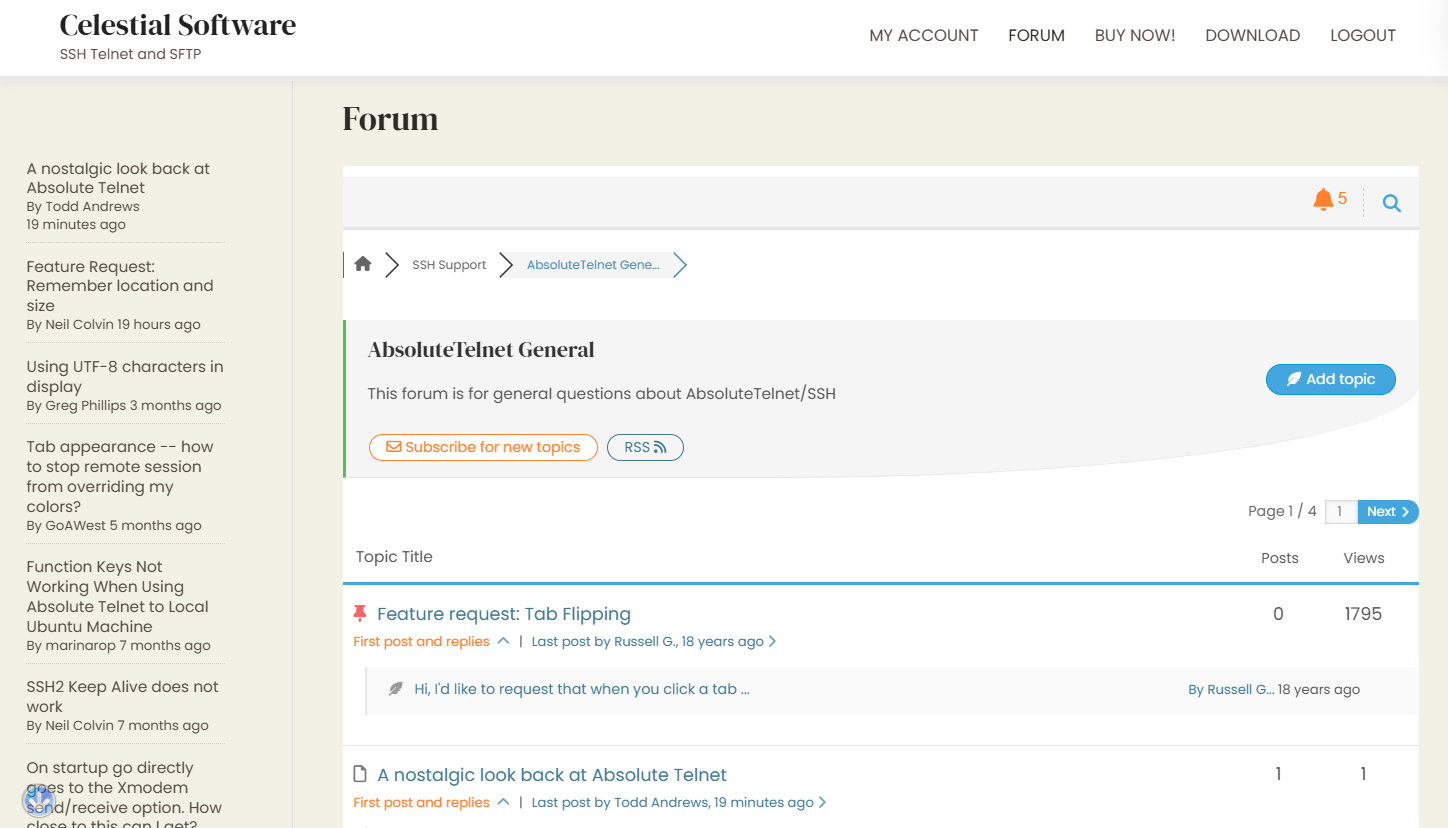Click the page number input box

tap(1340, 512)
